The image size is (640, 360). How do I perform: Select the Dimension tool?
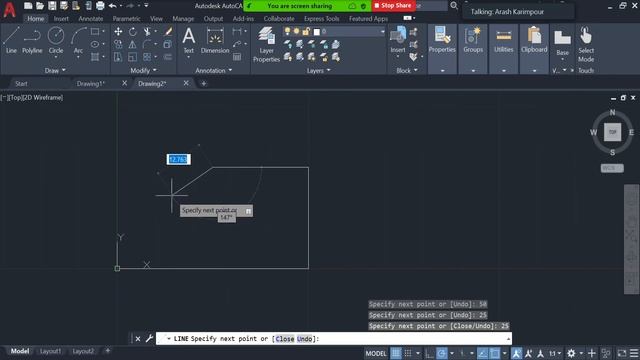coord(215,40)
